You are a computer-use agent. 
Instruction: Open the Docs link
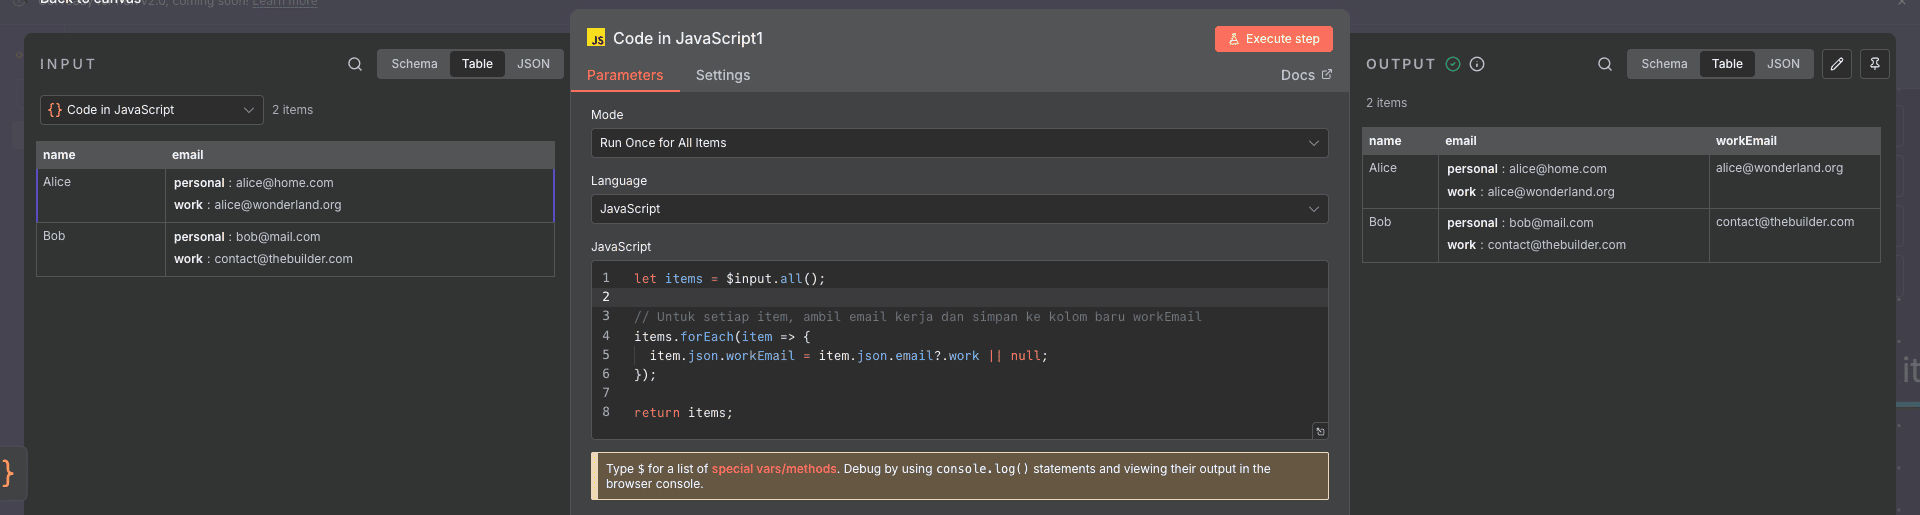[x=1306, y=75]
